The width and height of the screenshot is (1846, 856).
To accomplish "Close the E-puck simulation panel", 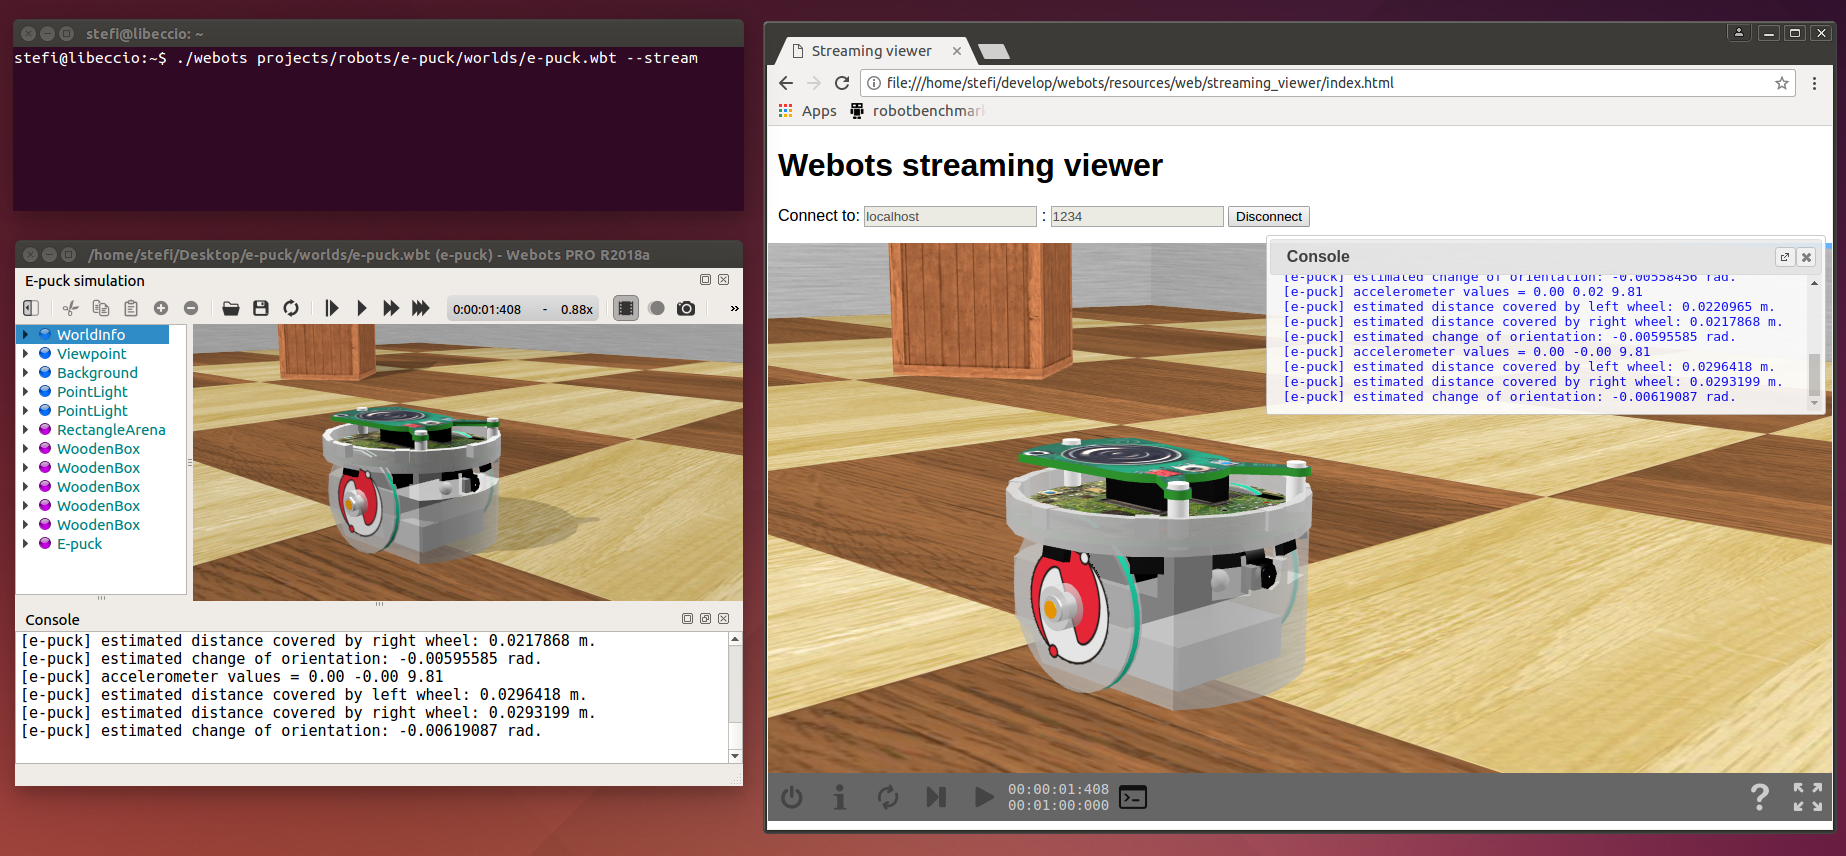I will coord(723,280).
